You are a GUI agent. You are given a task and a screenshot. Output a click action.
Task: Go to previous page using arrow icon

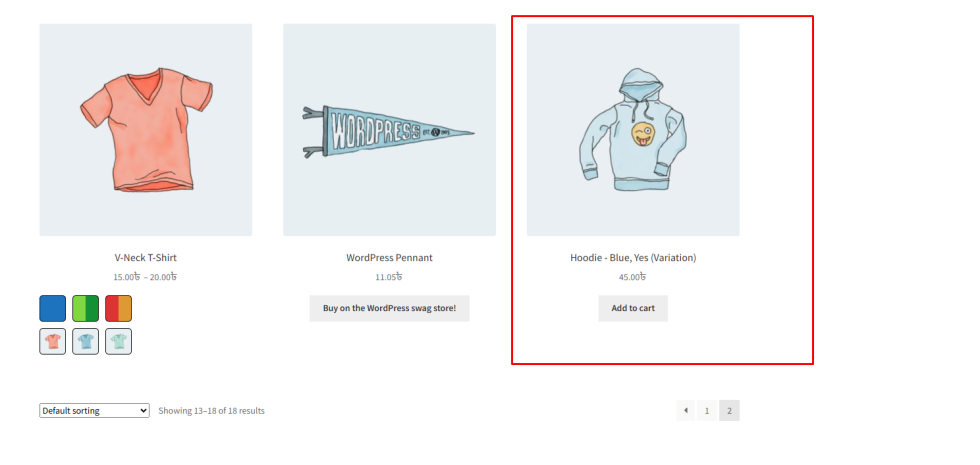click(x=686, y=411)
